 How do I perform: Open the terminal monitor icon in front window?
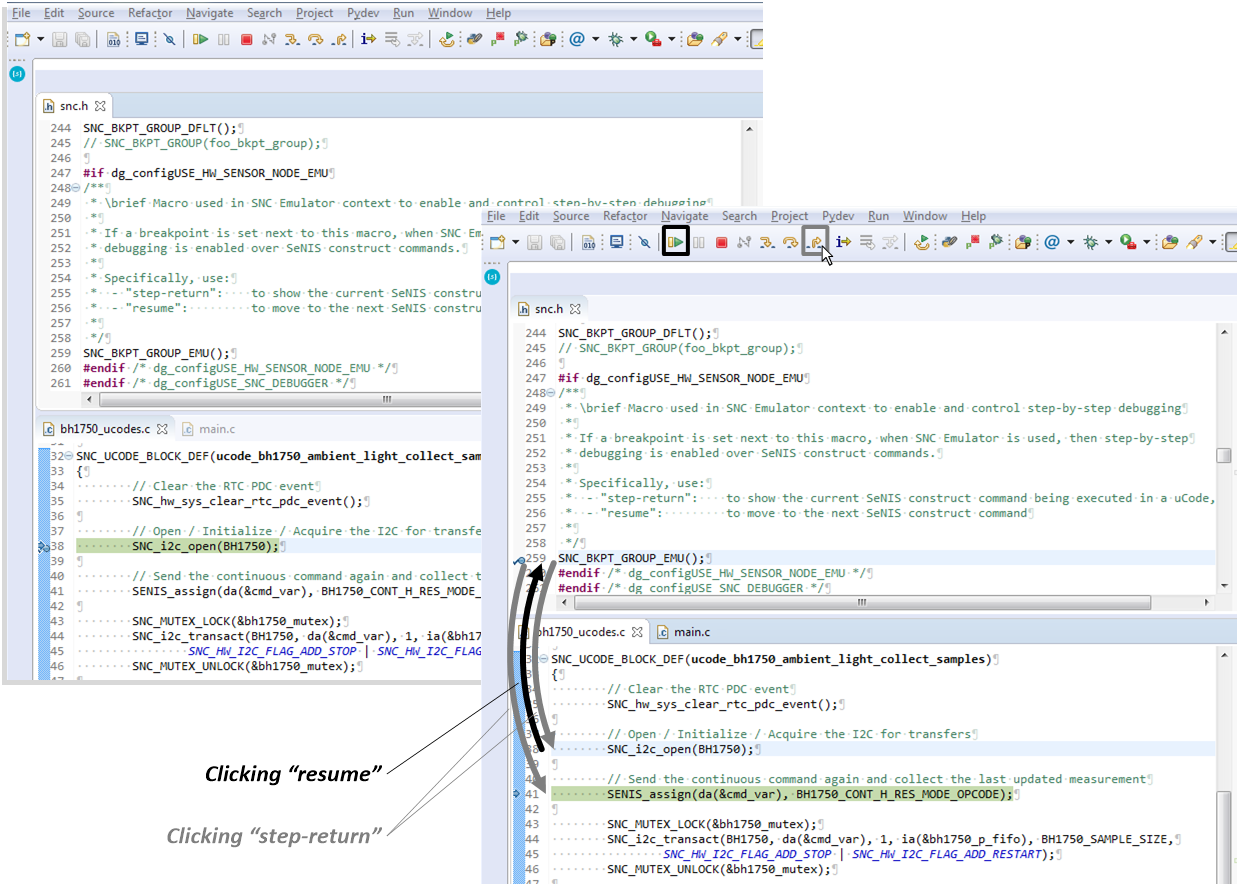[616, 242]
